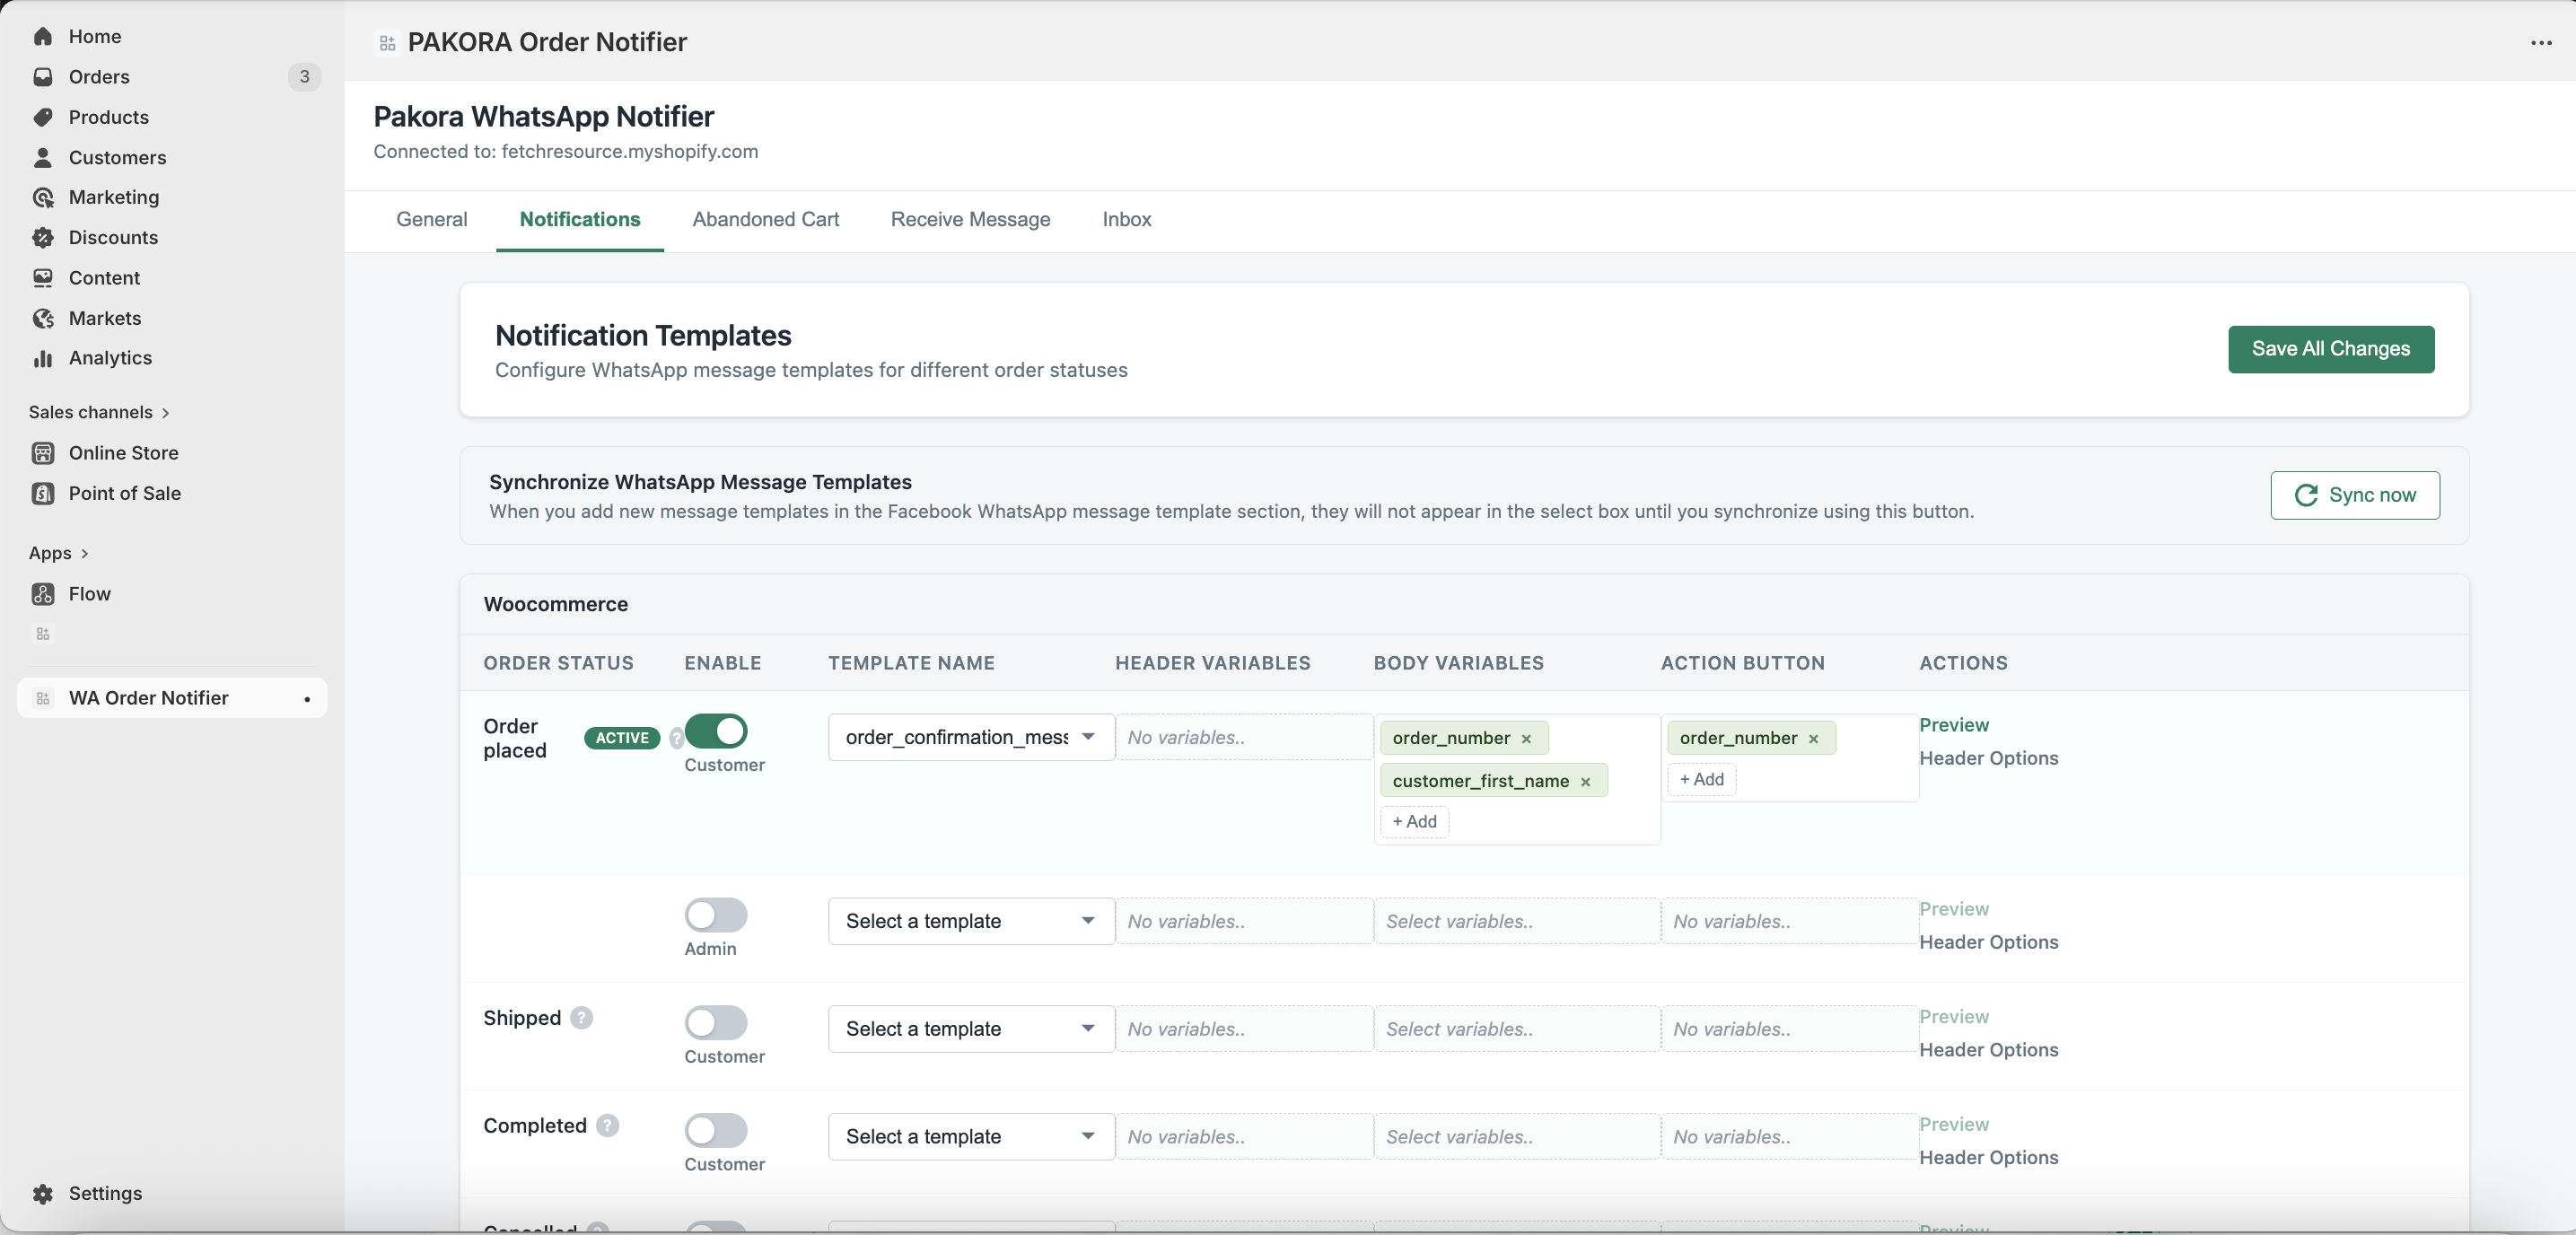This screenshot has width=2576, height=1235.
Task: Remove order_number from Body Variables
Action: point(1526,739)
